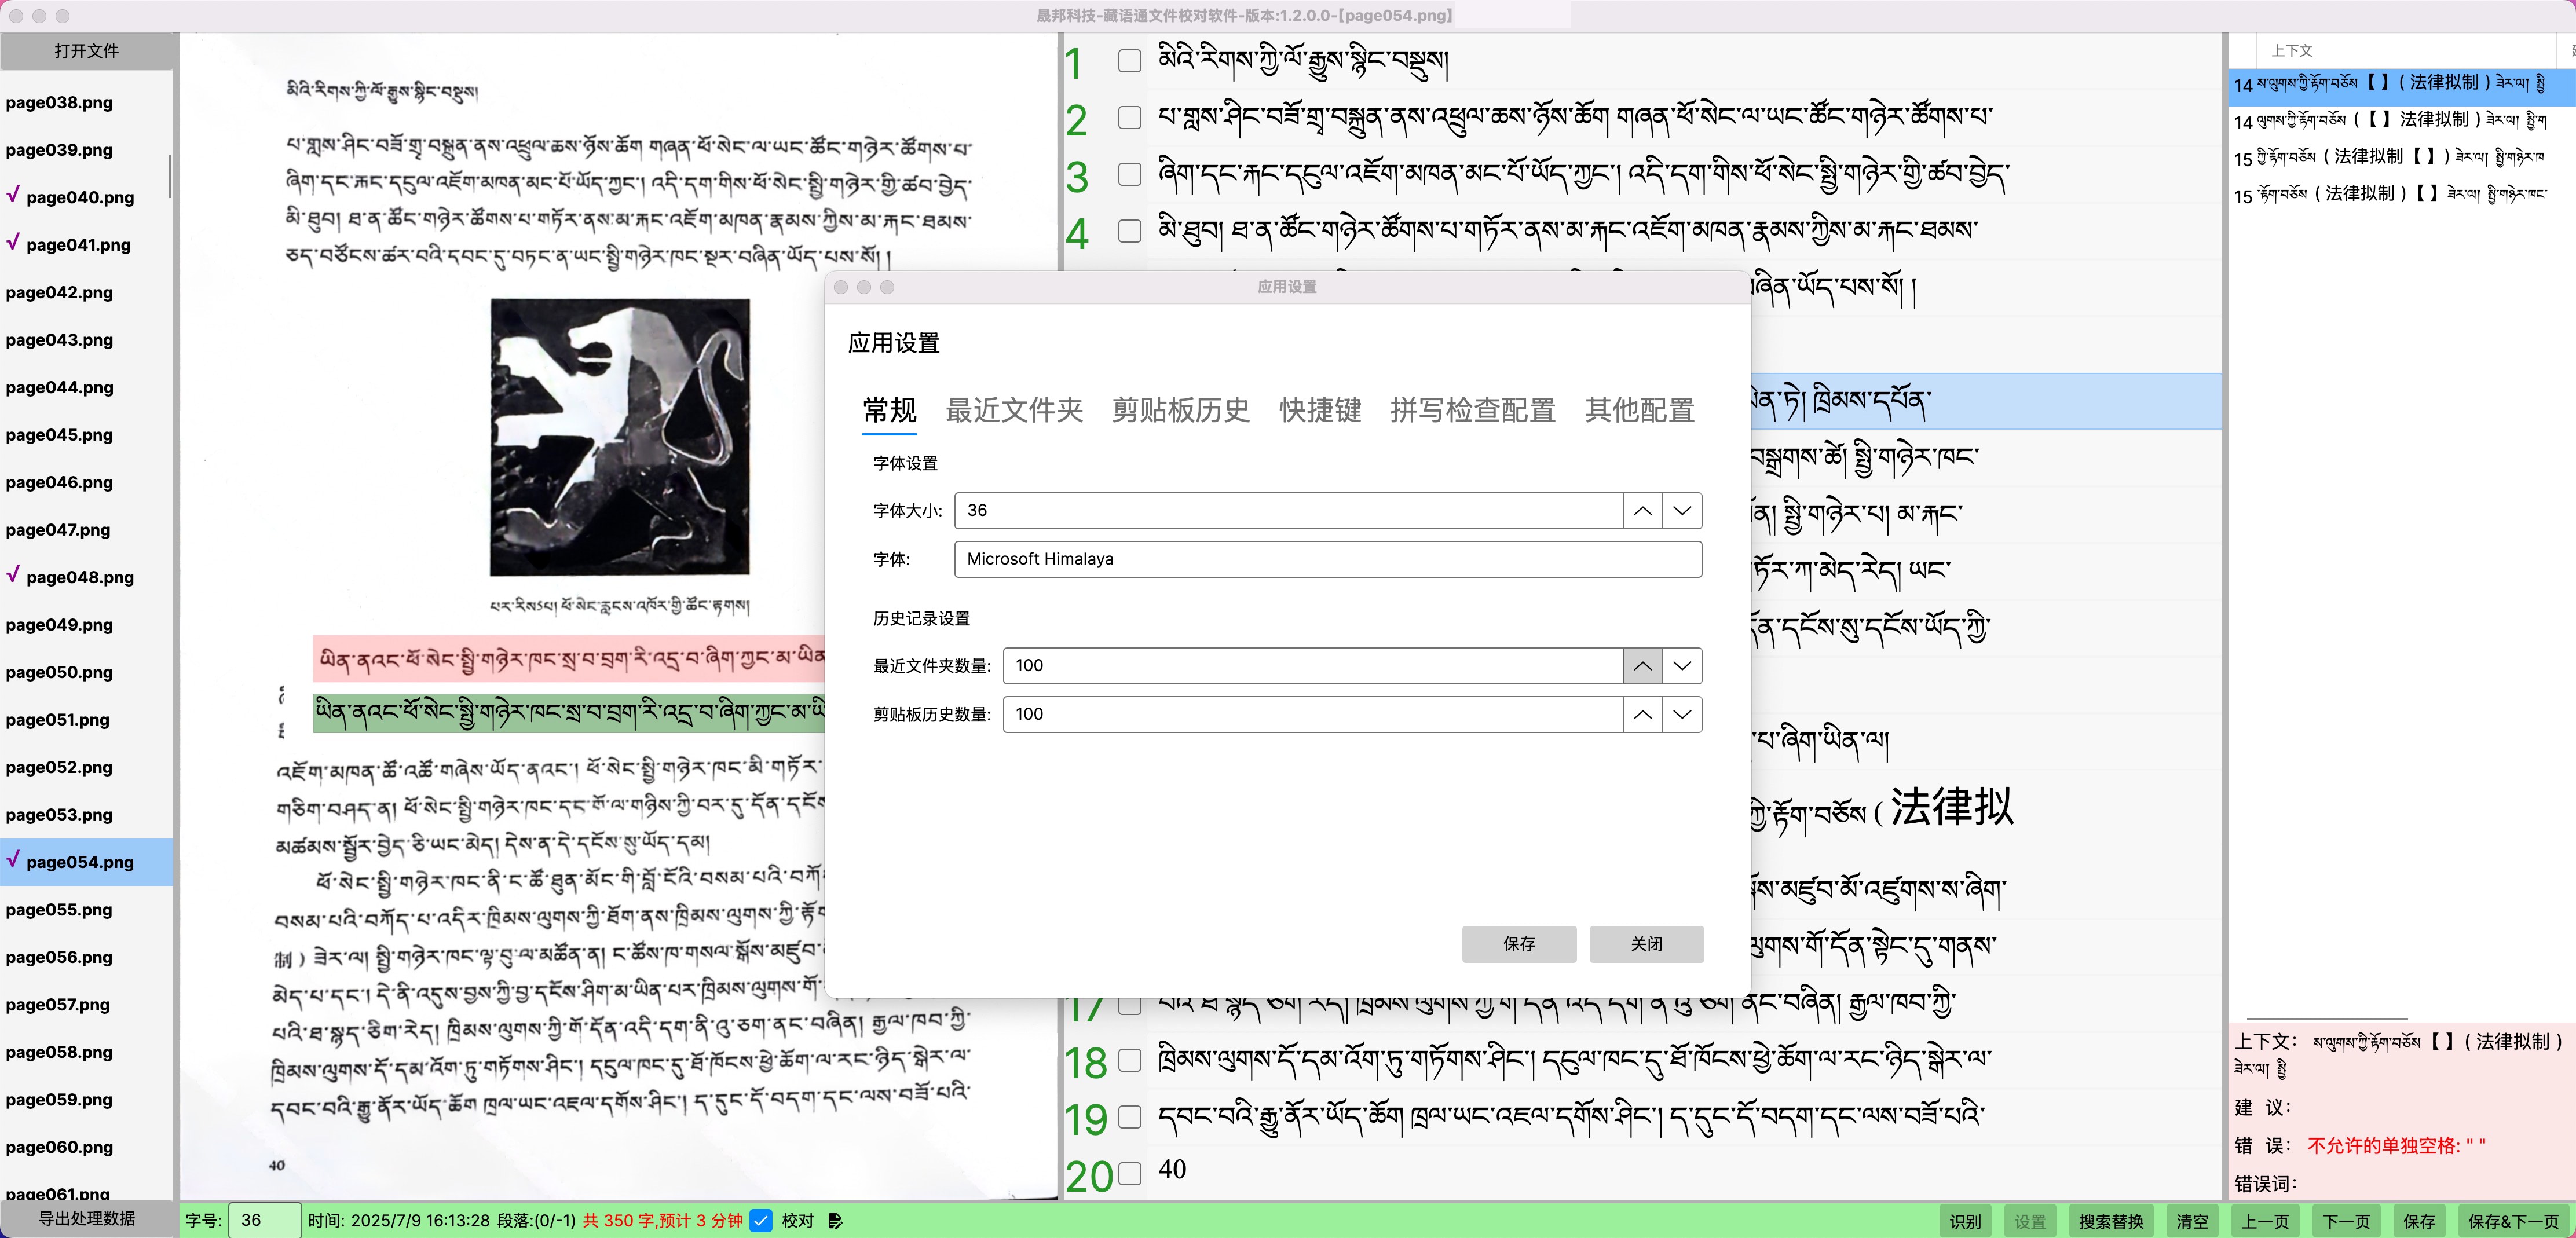The height and width of the screenshot is (1238, 2576).
Task: Click the 字体 Microsoft Himalaya field
Action: click(x=1328, y=559)
